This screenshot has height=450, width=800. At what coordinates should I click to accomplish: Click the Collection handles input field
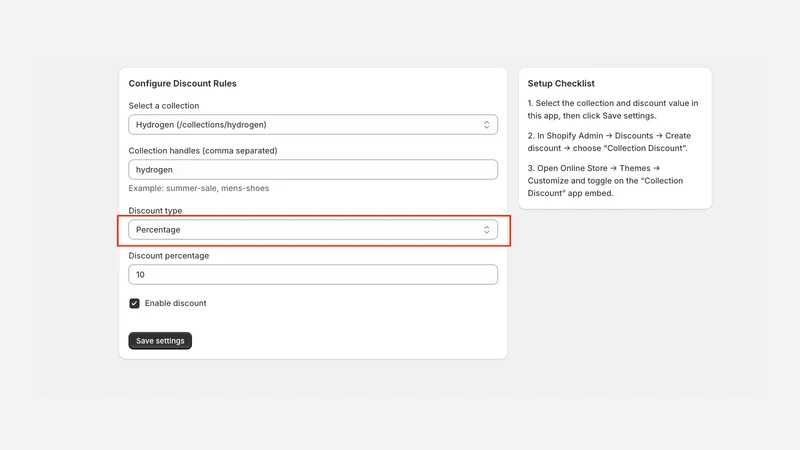[313, 169]
